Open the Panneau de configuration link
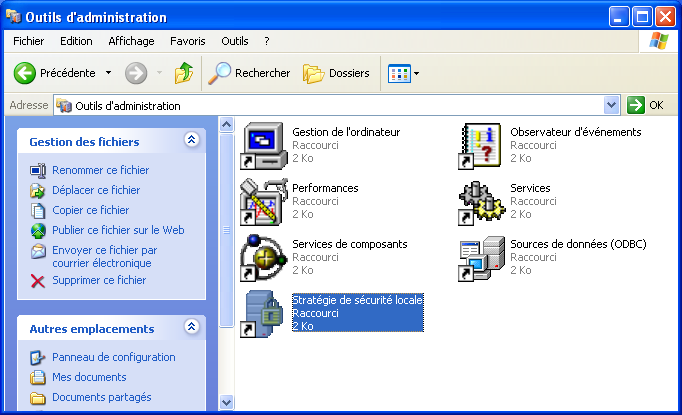Screen dimensions: 682x415 tap(113, 357)
